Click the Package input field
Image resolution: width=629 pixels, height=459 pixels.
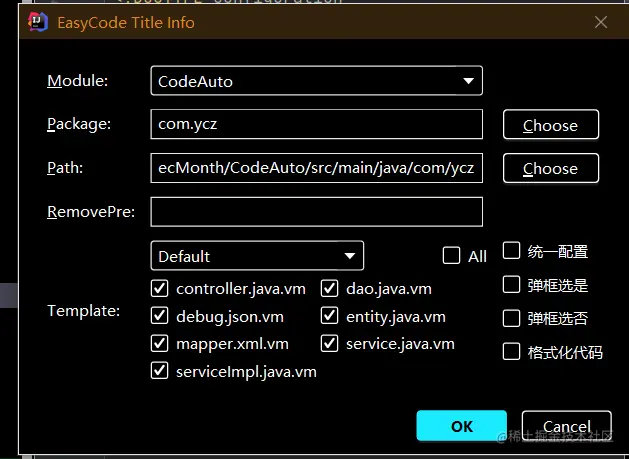(x=316, y=124)
